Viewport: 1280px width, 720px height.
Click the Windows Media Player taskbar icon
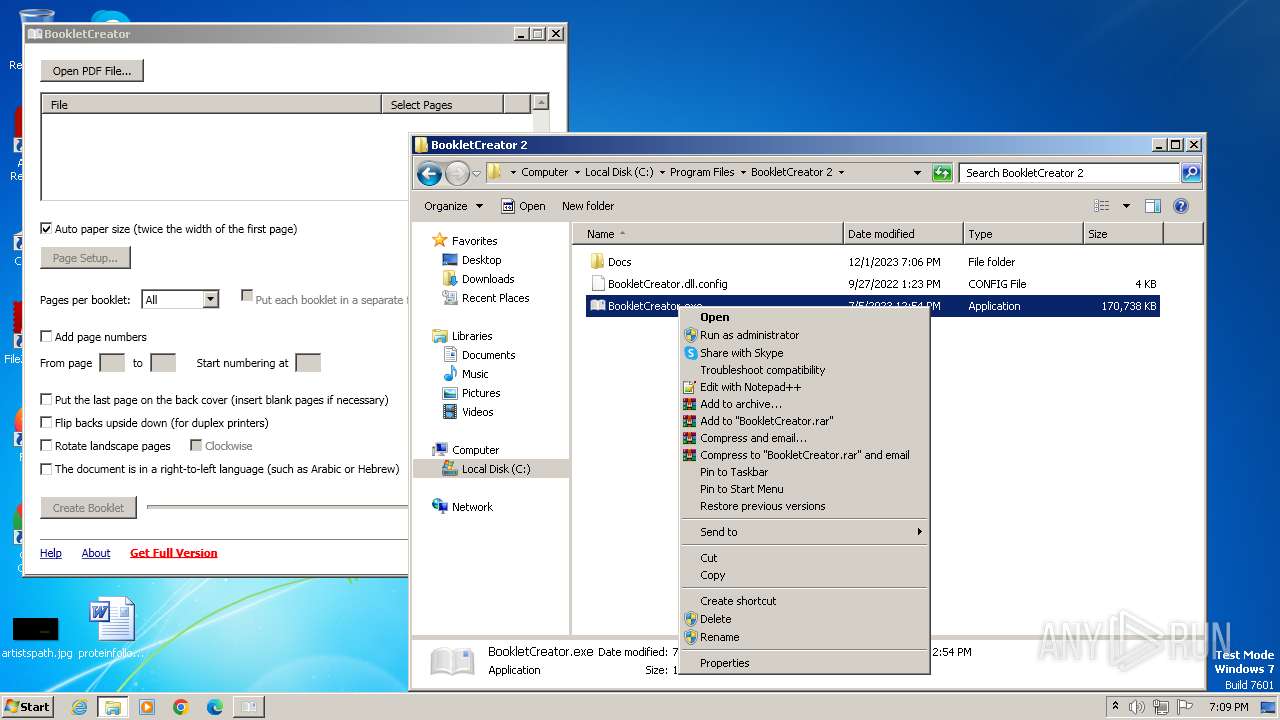[x=147, y=707]
